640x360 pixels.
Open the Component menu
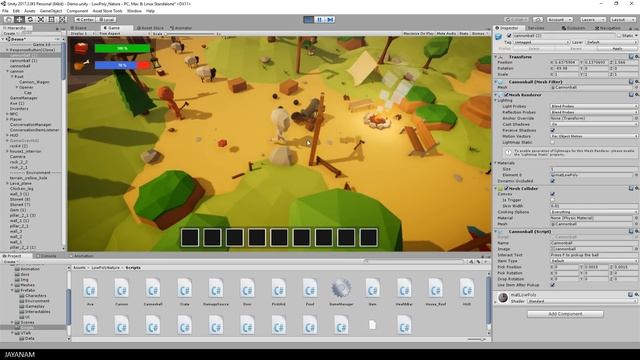[77, 11]
